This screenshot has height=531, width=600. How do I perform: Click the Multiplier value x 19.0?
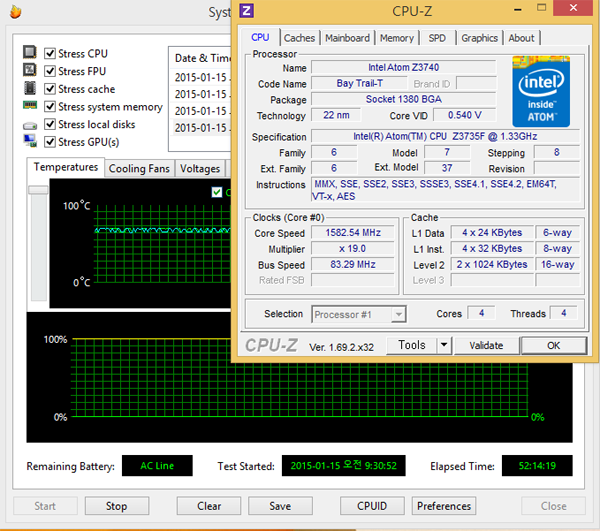(x=352, y=249)
